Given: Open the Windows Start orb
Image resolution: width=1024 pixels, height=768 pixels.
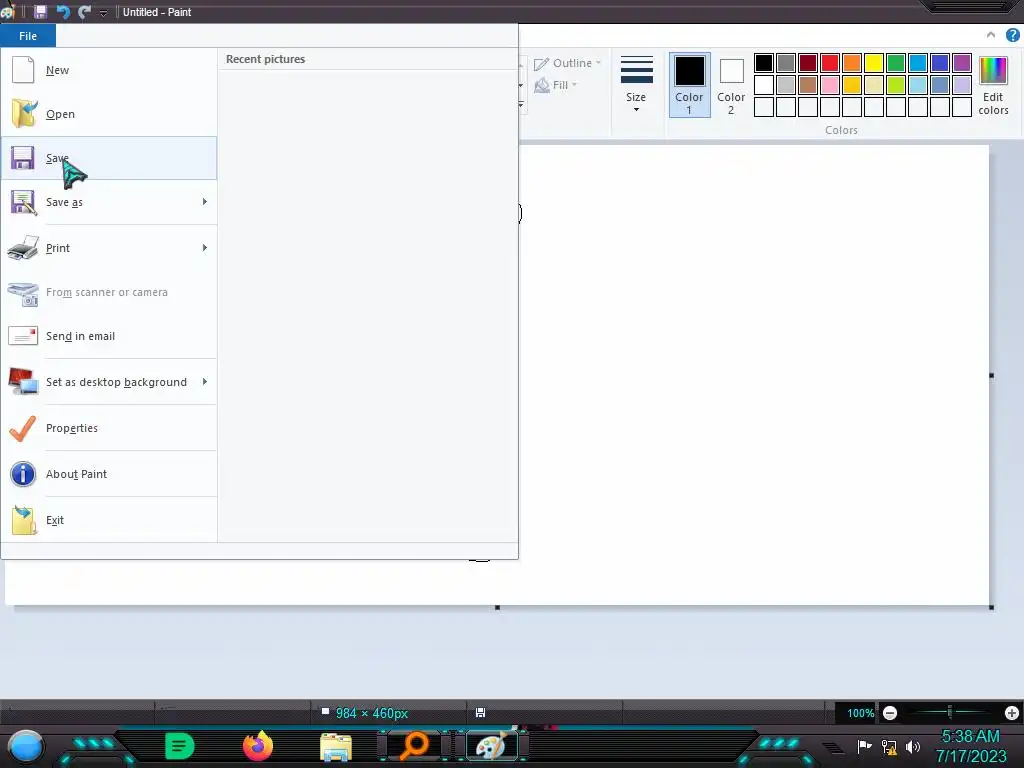Looking at the screenshot, I should [26, 747].
